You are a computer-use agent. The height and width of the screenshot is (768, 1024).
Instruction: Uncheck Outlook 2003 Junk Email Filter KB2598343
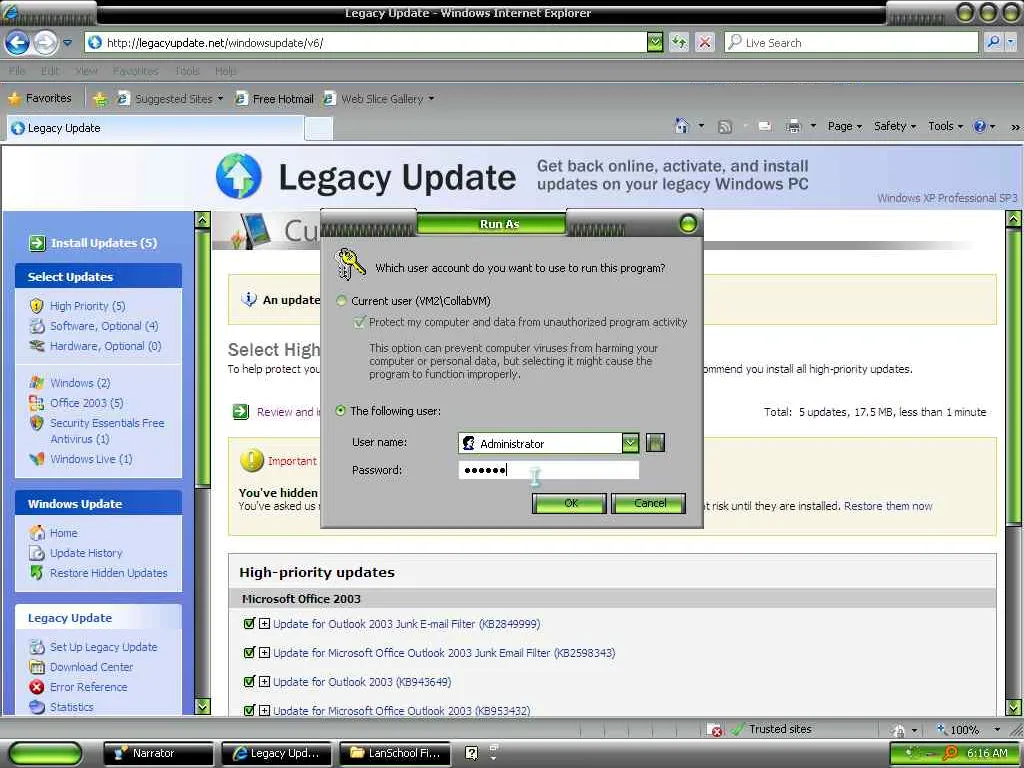click(x=249, y=652)
